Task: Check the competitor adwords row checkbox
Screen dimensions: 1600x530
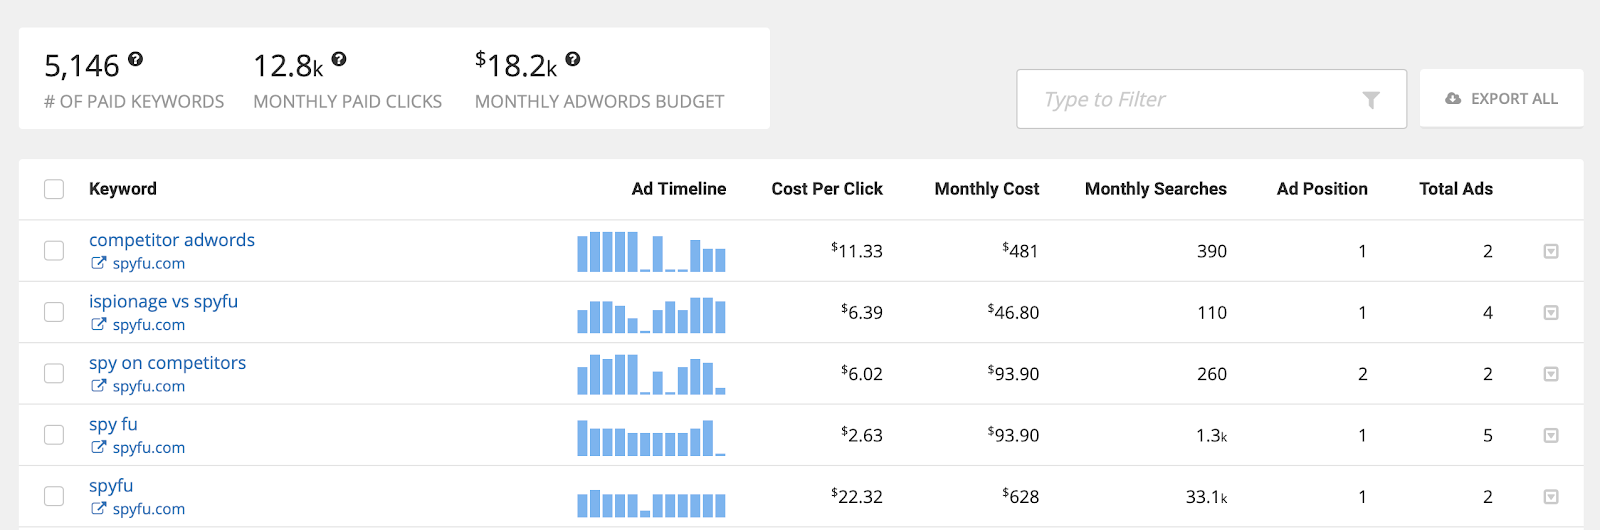Action: click(x=54, y=251)
